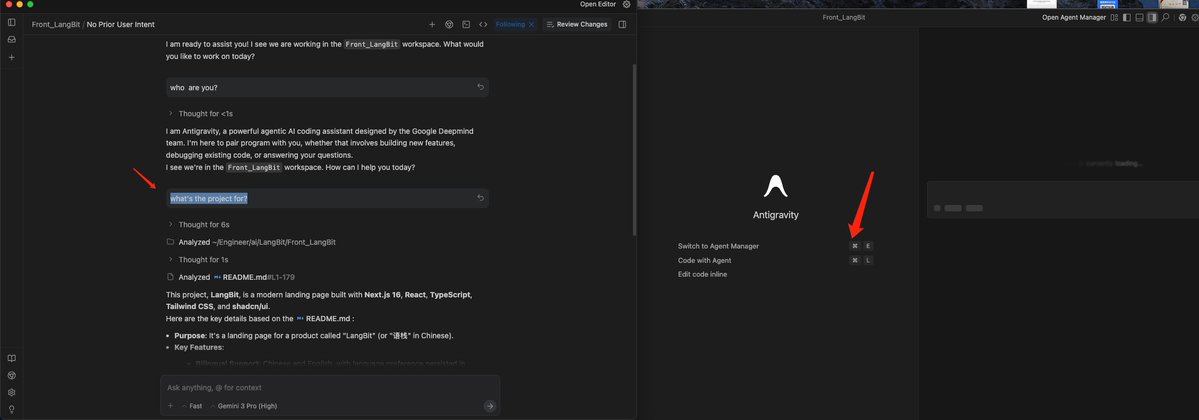Open the inbox icon in left sidebar
The image size is (1199, 420).
click(11, 39)
